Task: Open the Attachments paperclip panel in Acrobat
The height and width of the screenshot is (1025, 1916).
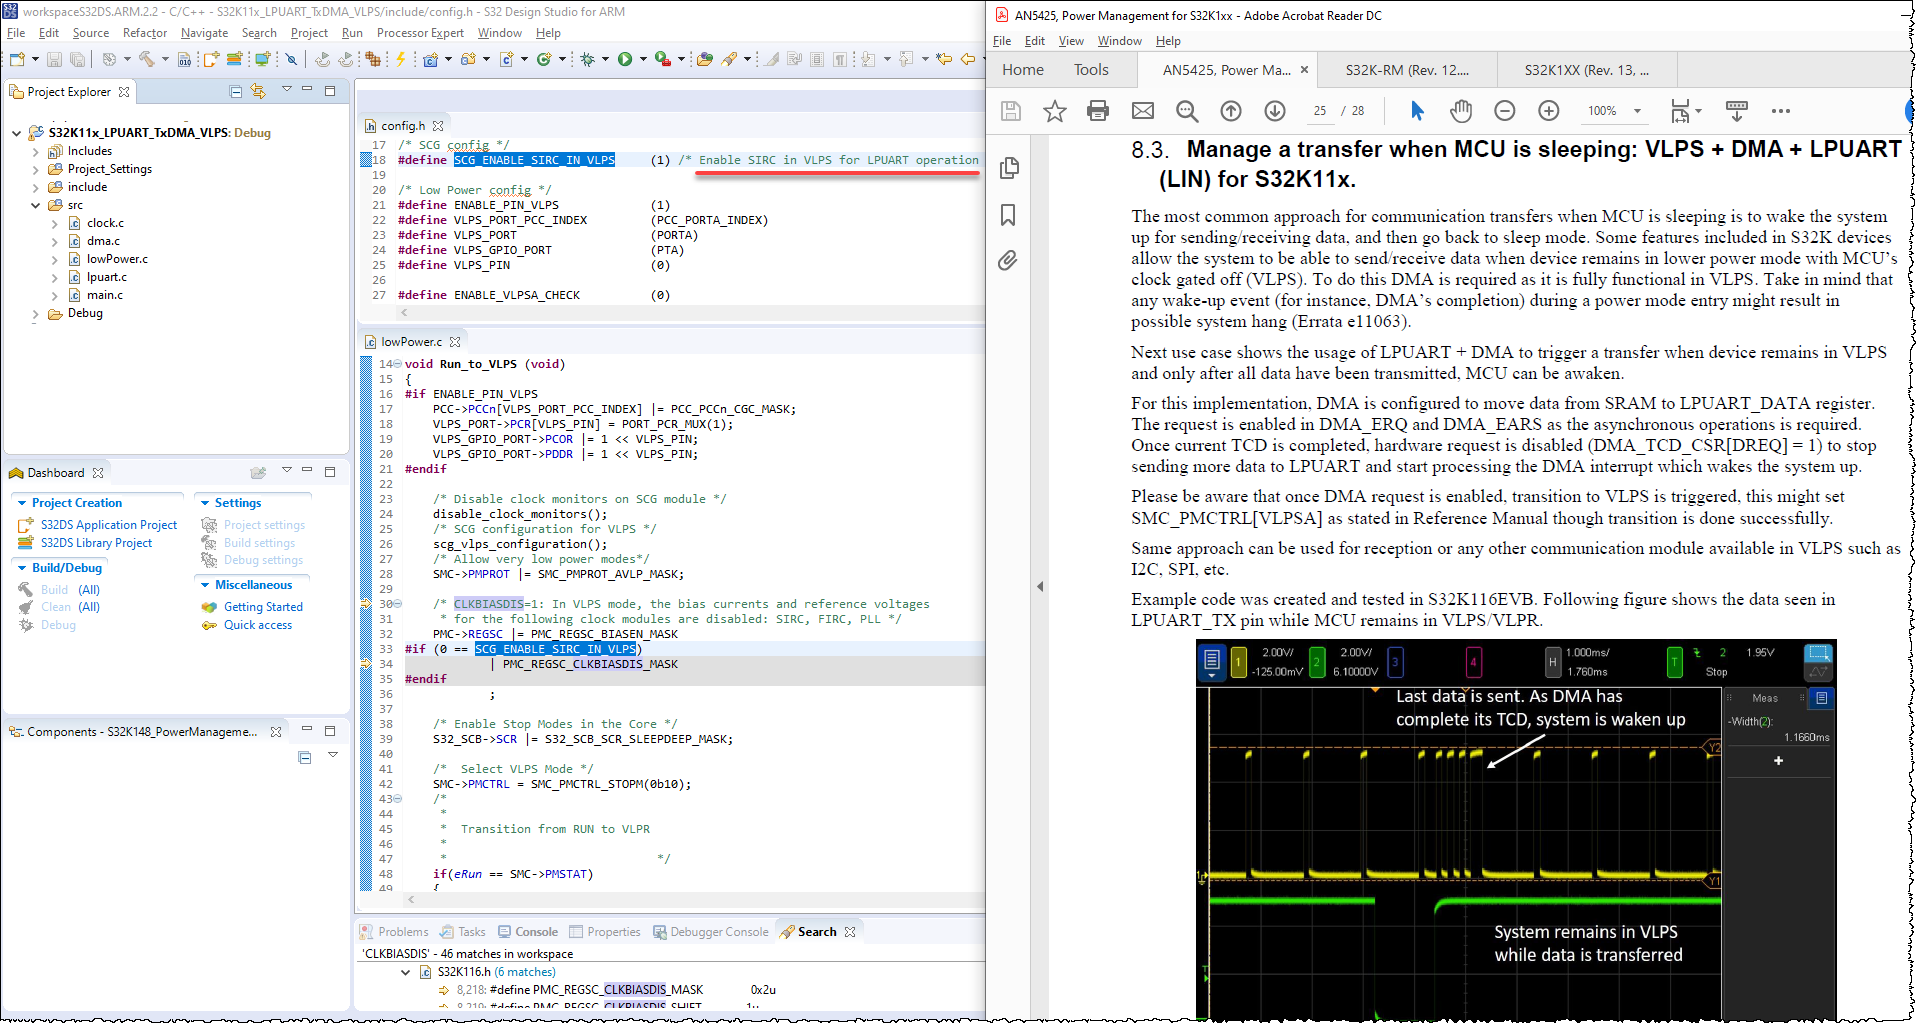Action: (x=1008, y=261)
